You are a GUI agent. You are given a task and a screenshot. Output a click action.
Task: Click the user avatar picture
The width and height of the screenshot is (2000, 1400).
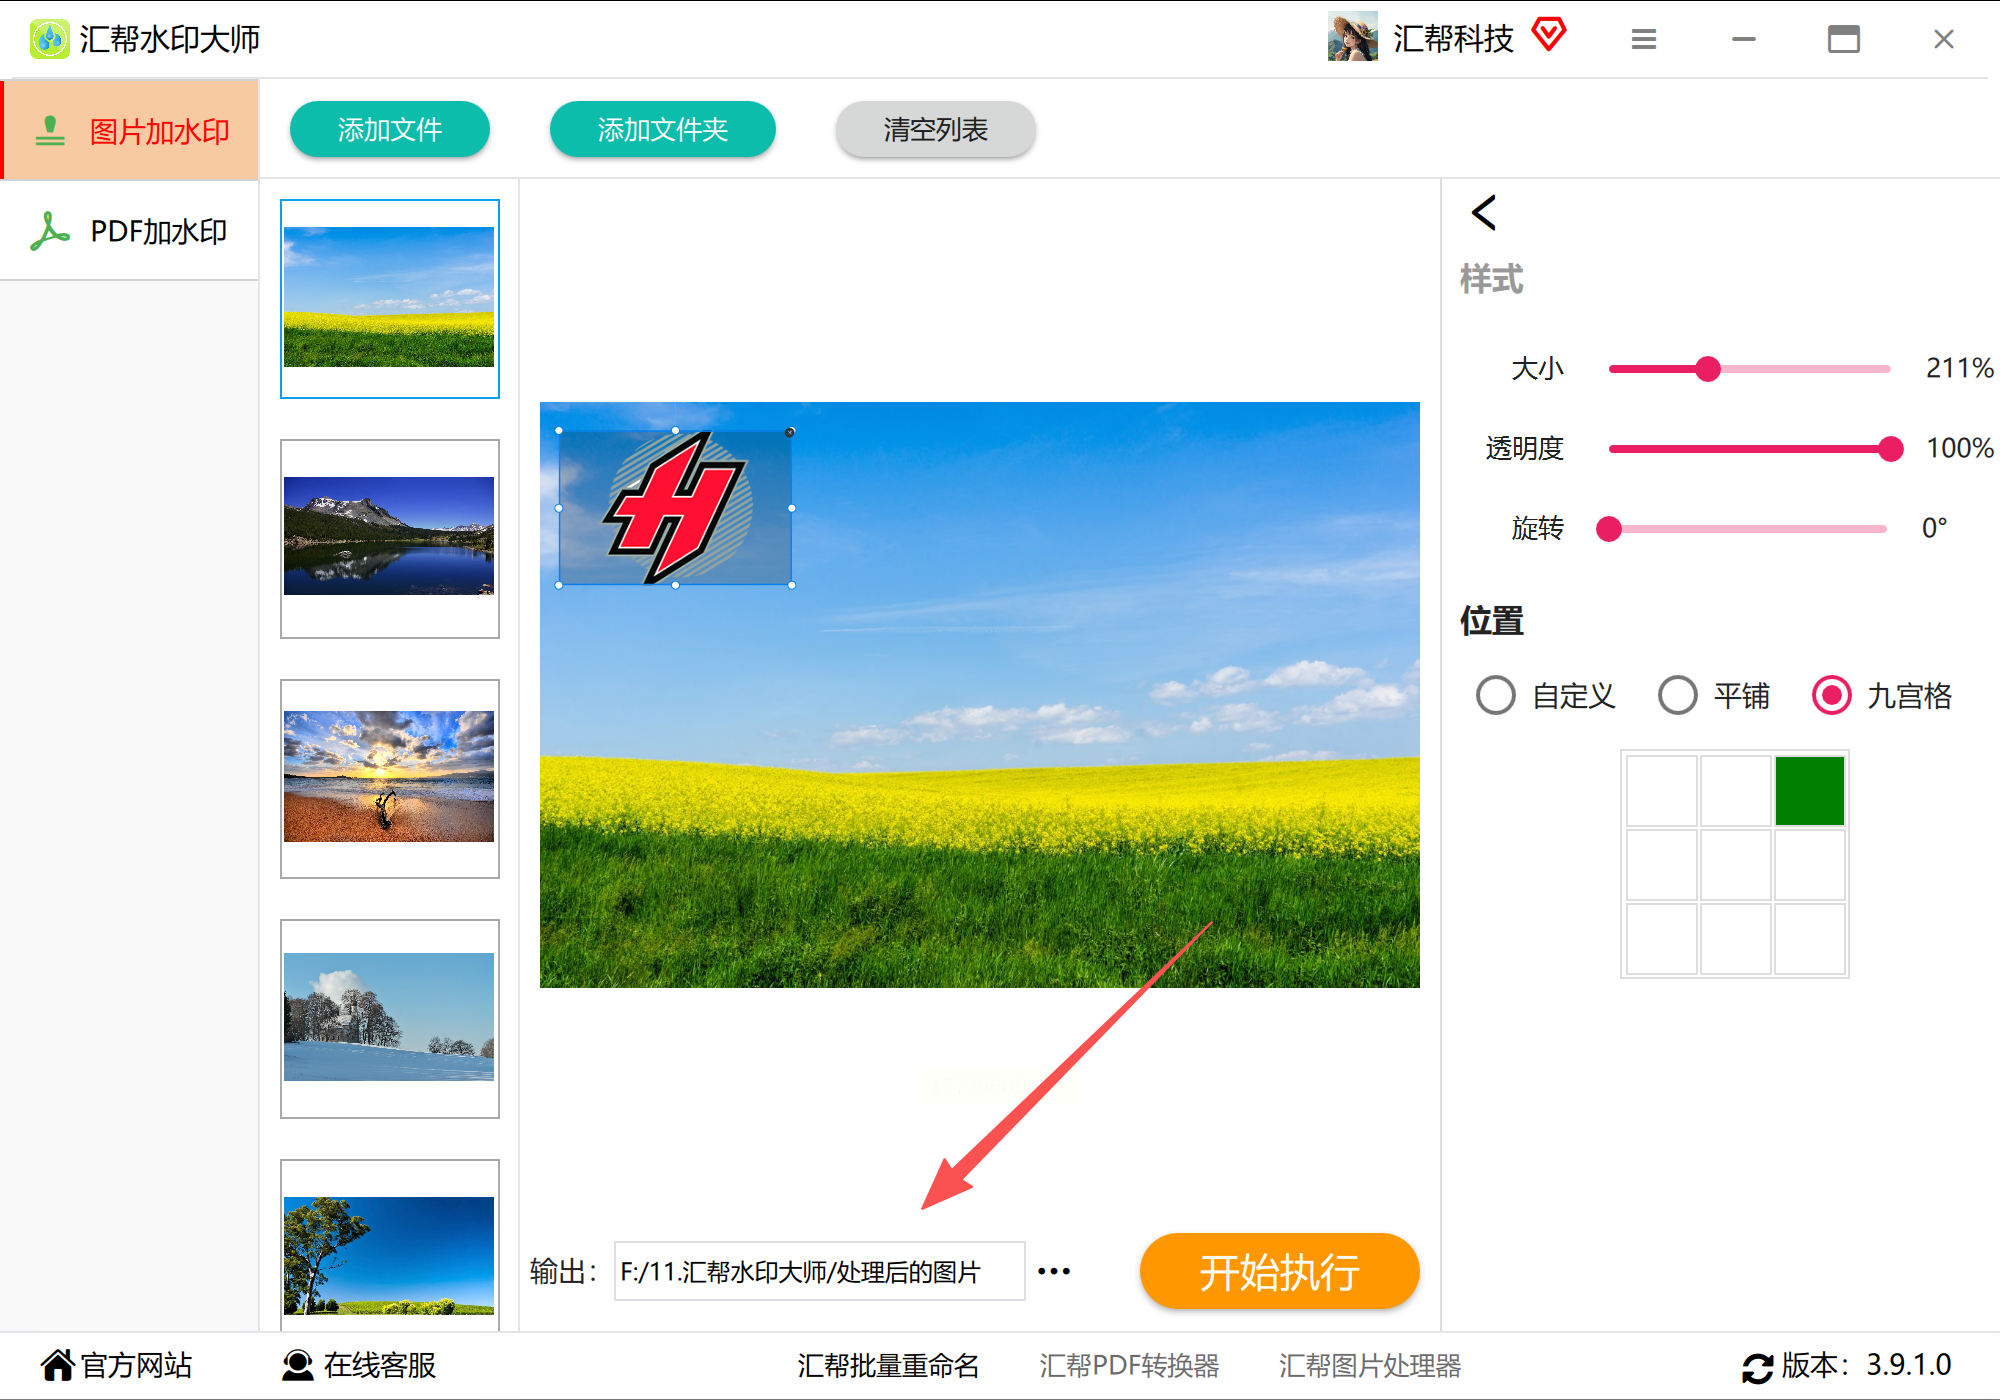point(1352,38)
